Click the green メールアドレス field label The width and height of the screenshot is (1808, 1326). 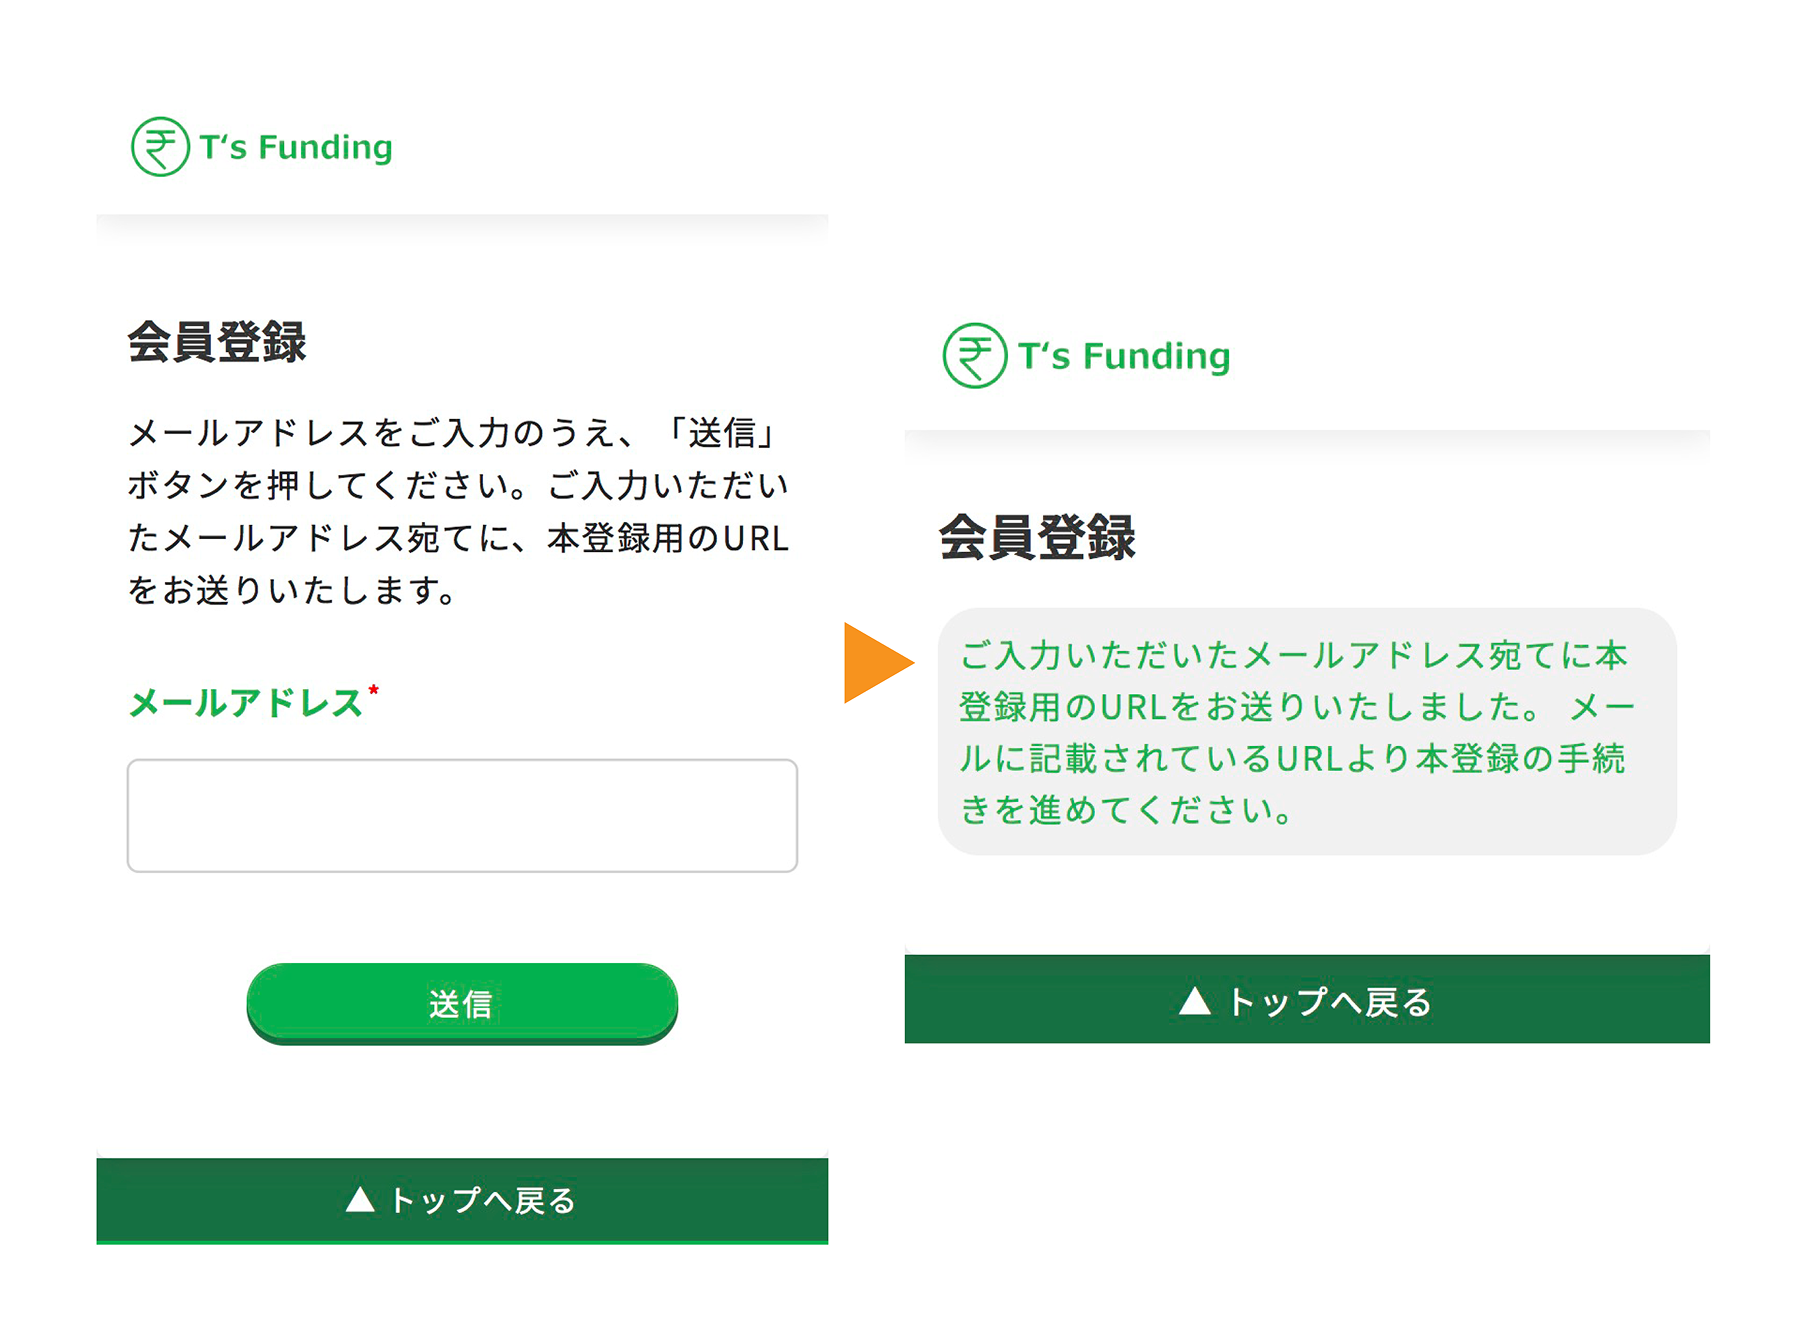(245, 703)
